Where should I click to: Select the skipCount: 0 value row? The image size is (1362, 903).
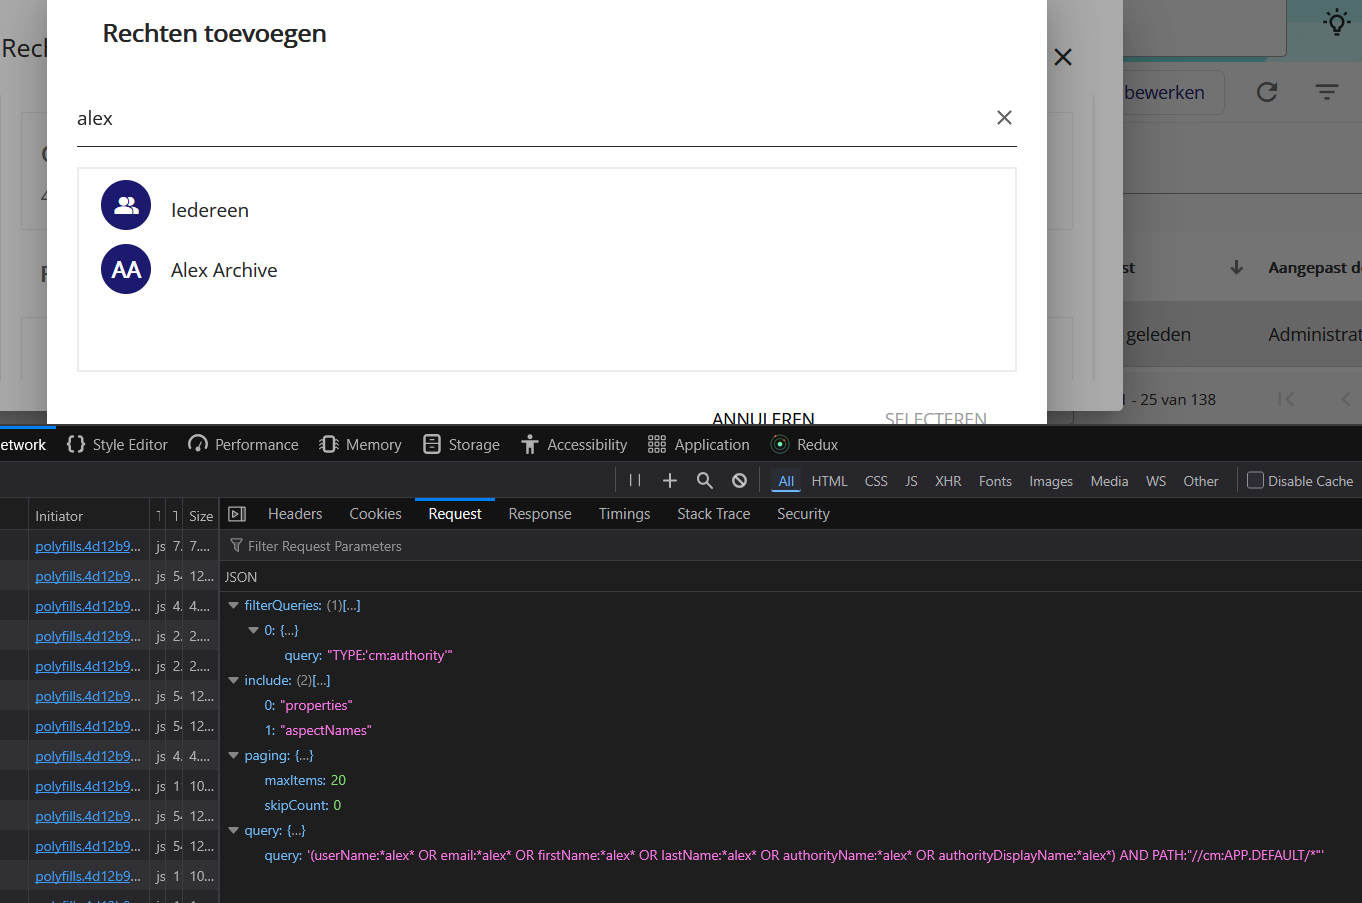[303, 805]
